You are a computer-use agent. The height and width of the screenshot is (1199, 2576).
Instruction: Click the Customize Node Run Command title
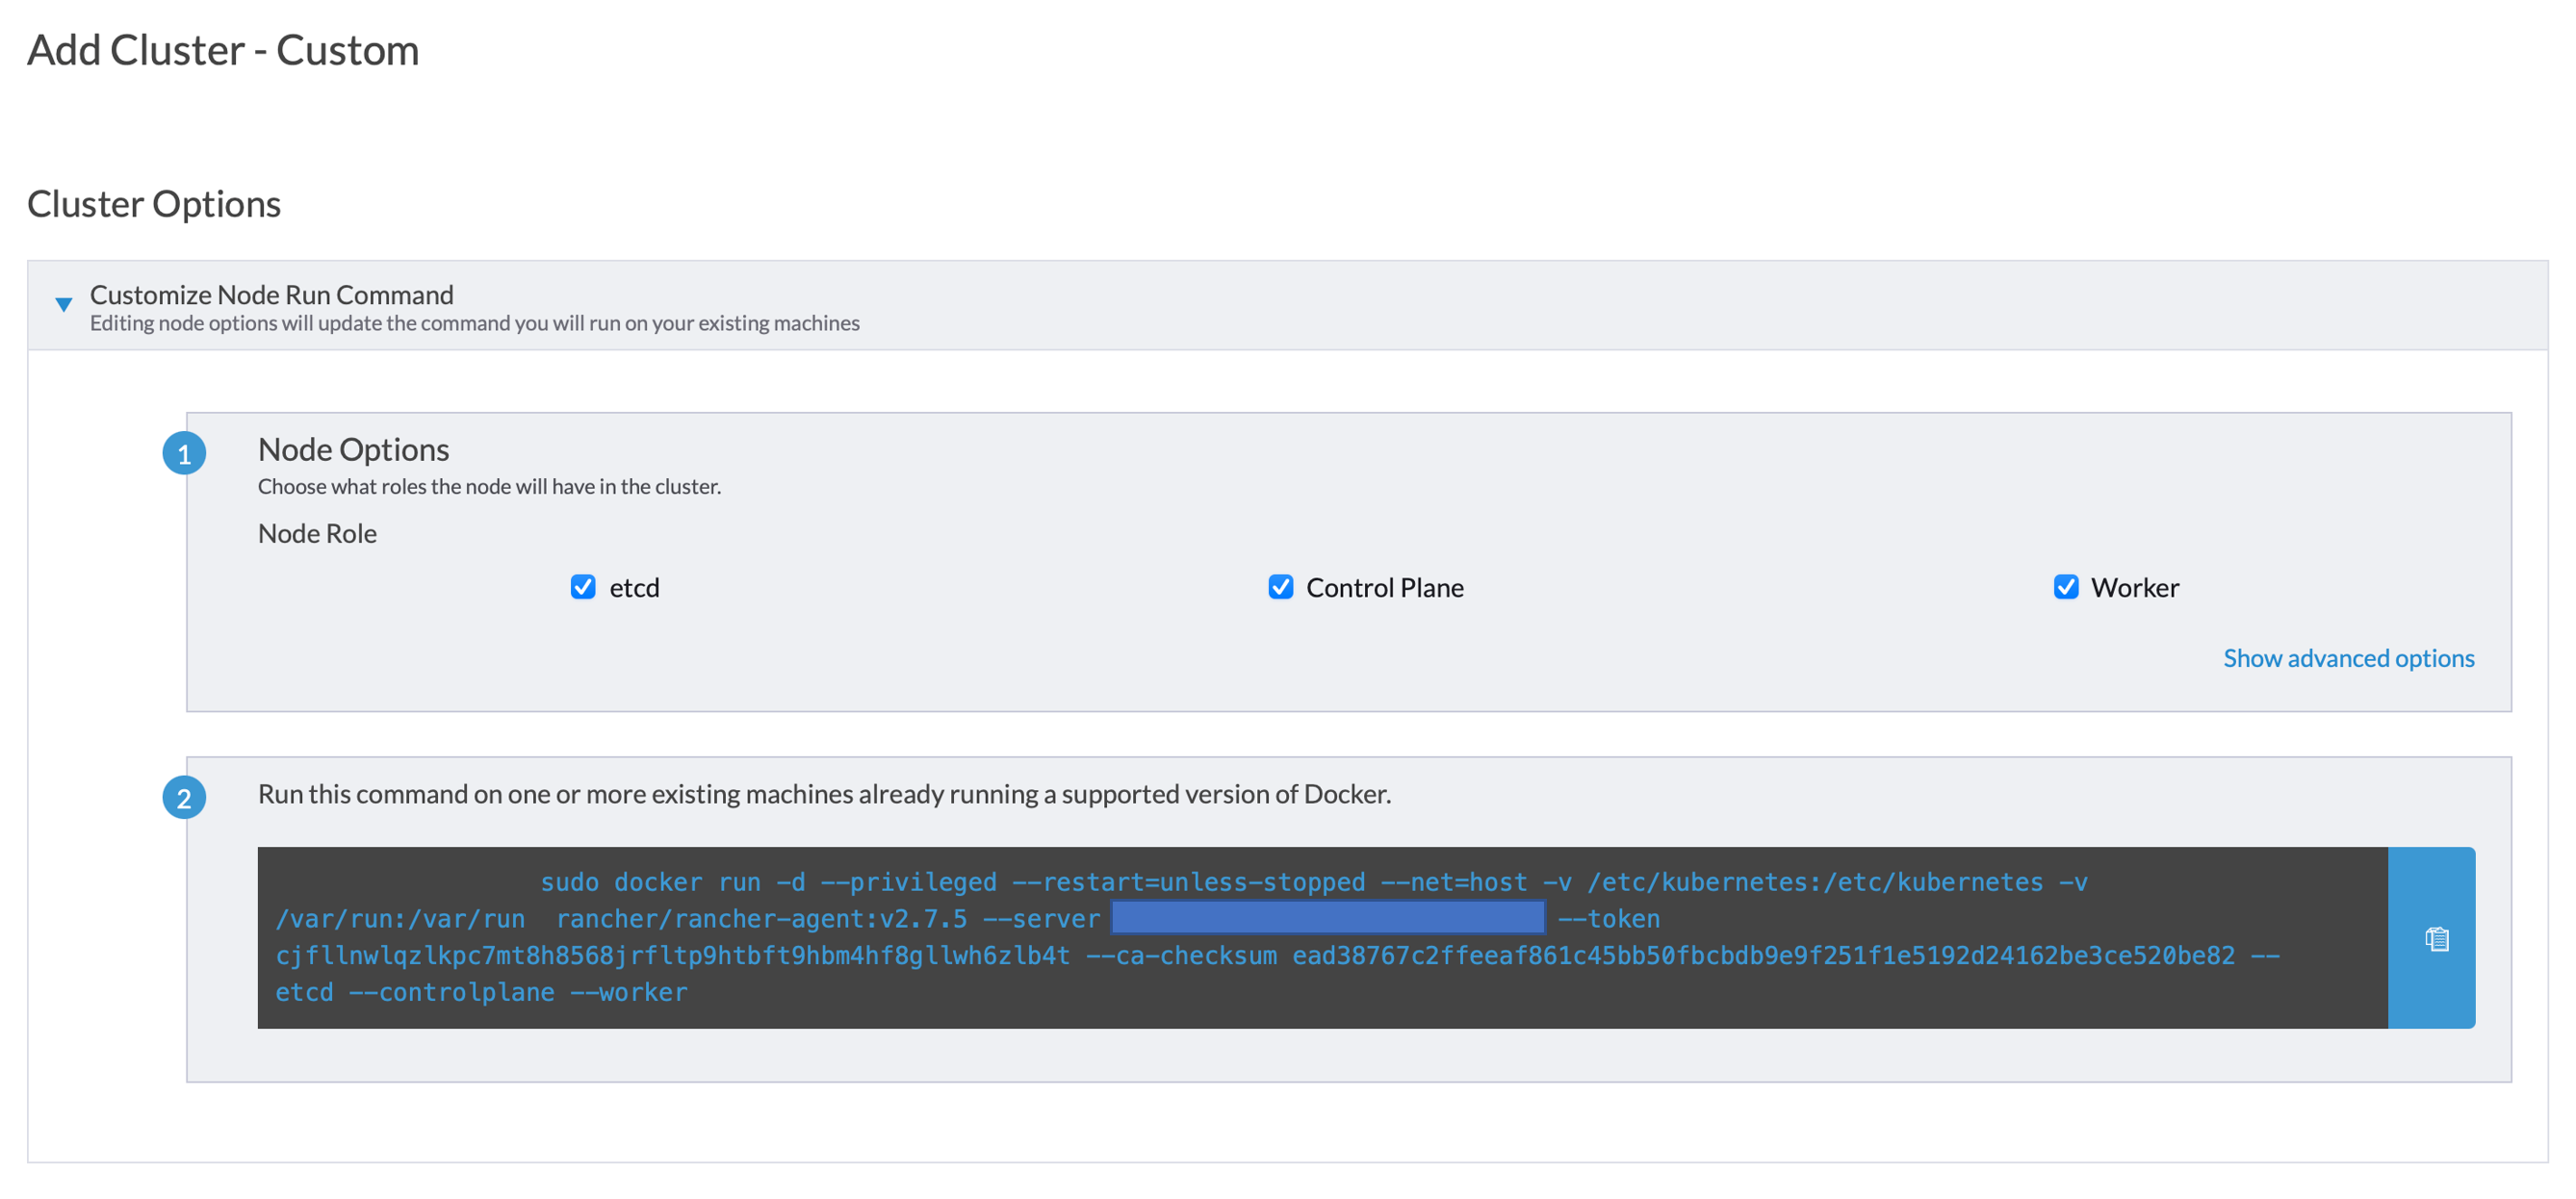271,294
